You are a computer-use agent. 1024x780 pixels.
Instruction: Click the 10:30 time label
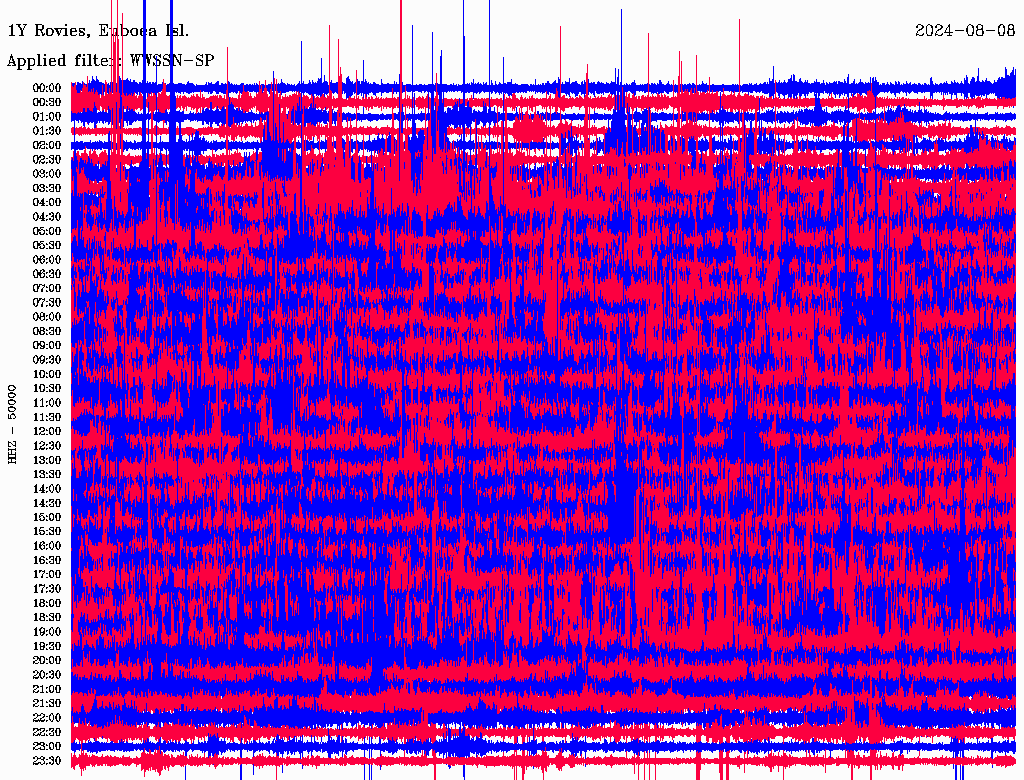pos(47,389)
